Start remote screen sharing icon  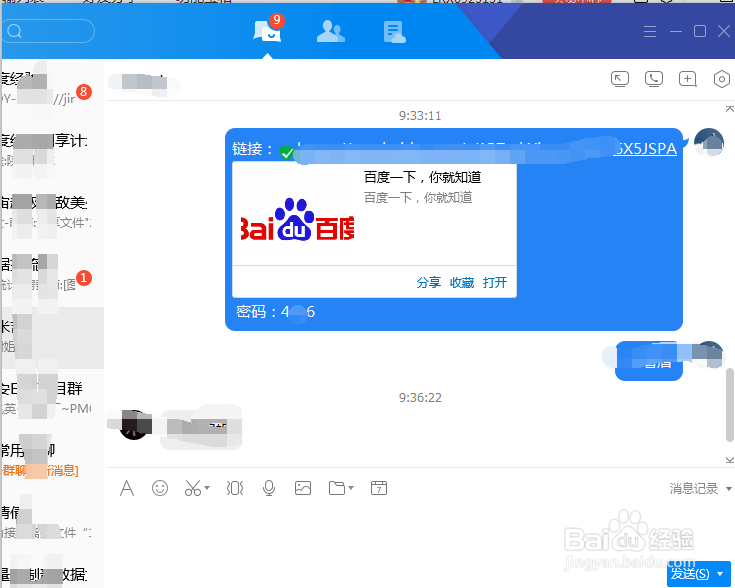tap(620, 79)
